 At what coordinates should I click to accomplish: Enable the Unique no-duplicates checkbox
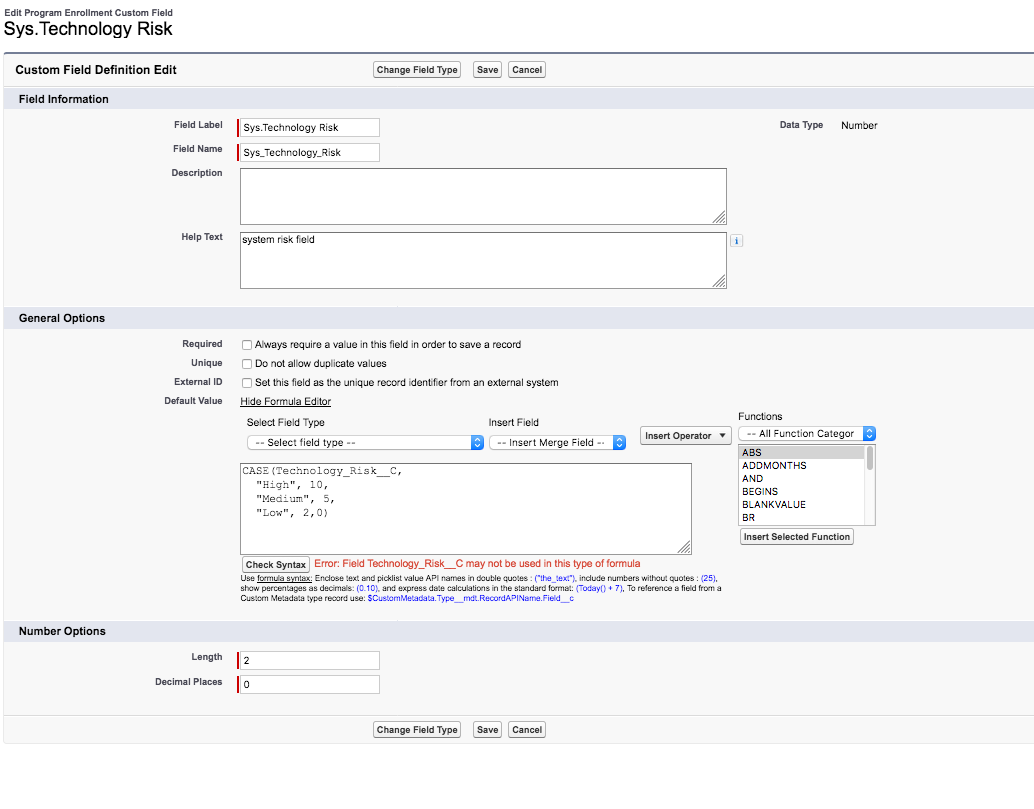247,364
